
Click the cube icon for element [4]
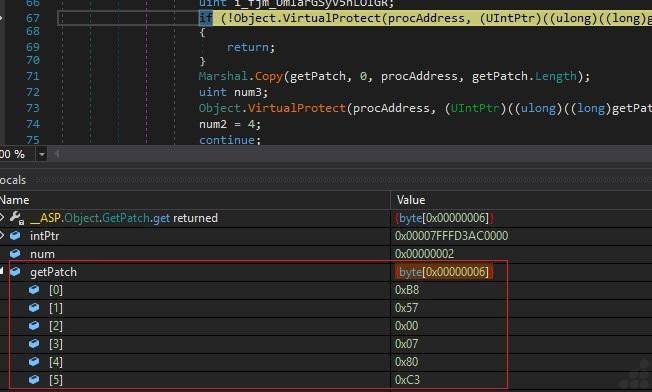[34, 362]
